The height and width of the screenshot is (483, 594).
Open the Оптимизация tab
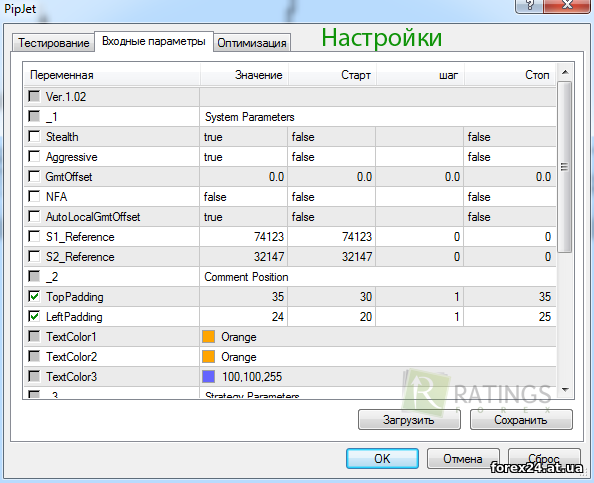pos(252,43)
